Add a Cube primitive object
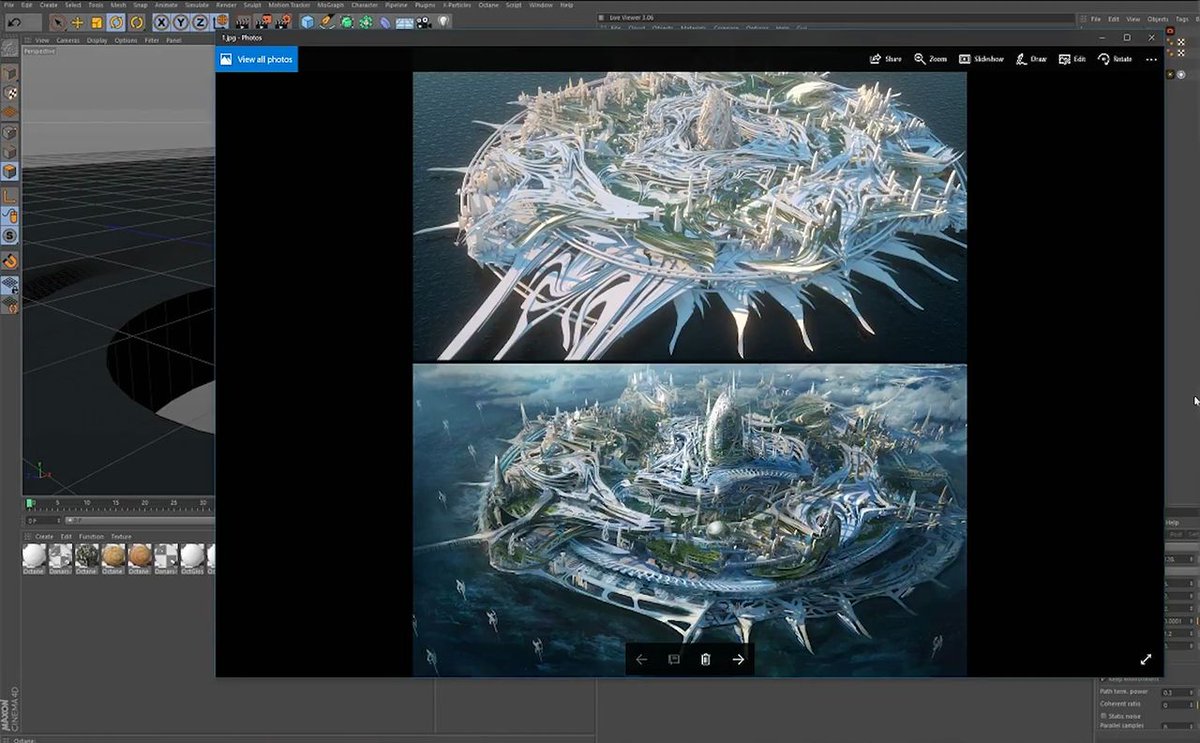This screenshot has height=743, width=1200. pyautogui.click(x=307, y=22)
